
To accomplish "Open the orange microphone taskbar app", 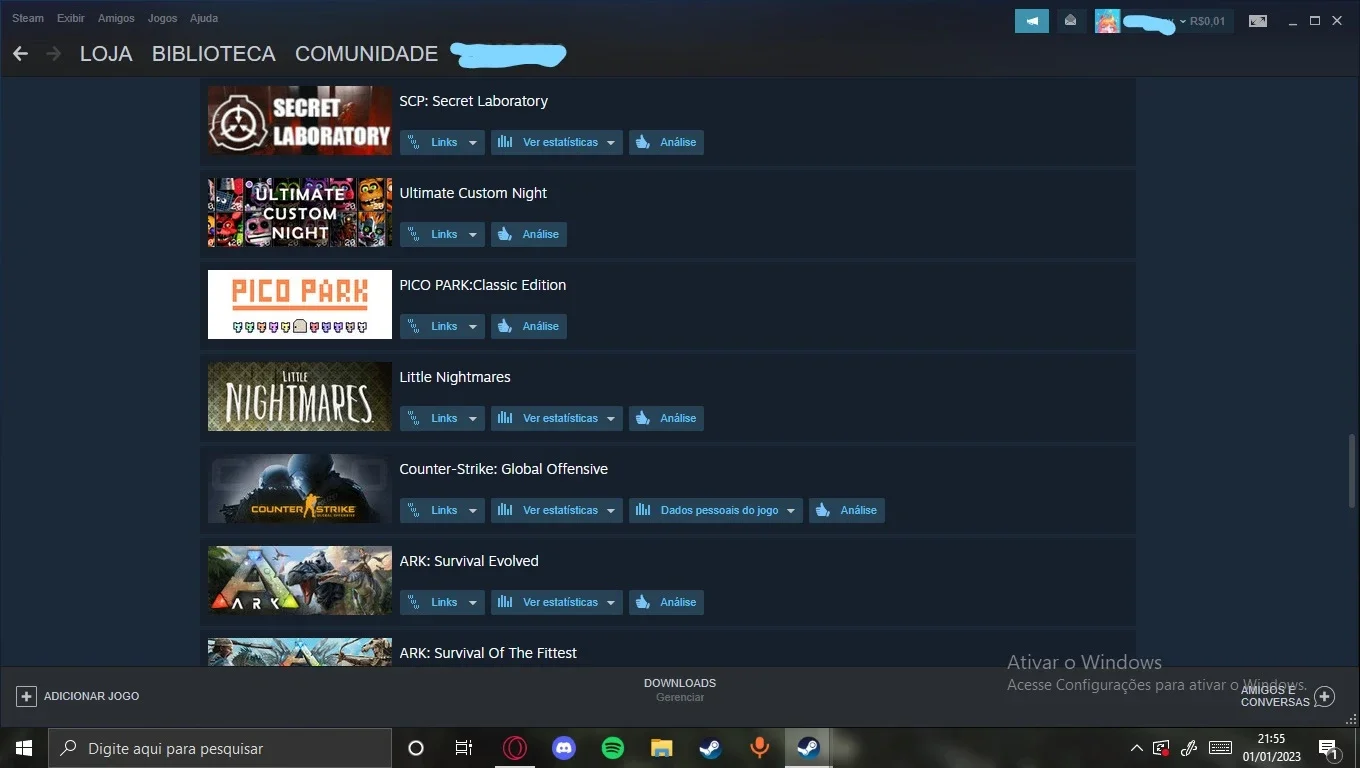I will (759, 748).
